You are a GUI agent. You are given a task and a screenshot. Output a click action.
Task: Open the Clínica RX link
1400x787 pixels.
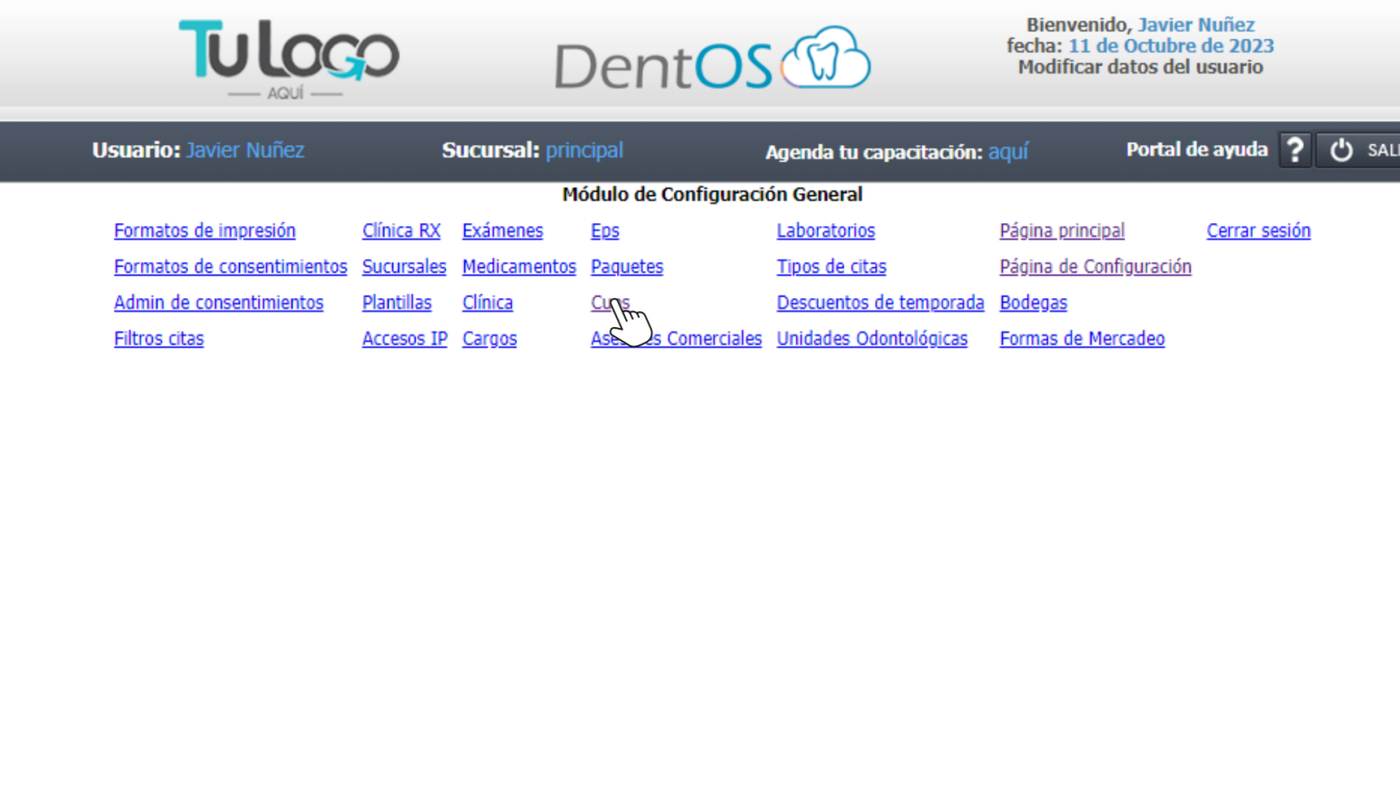click(x=401, y=231)
